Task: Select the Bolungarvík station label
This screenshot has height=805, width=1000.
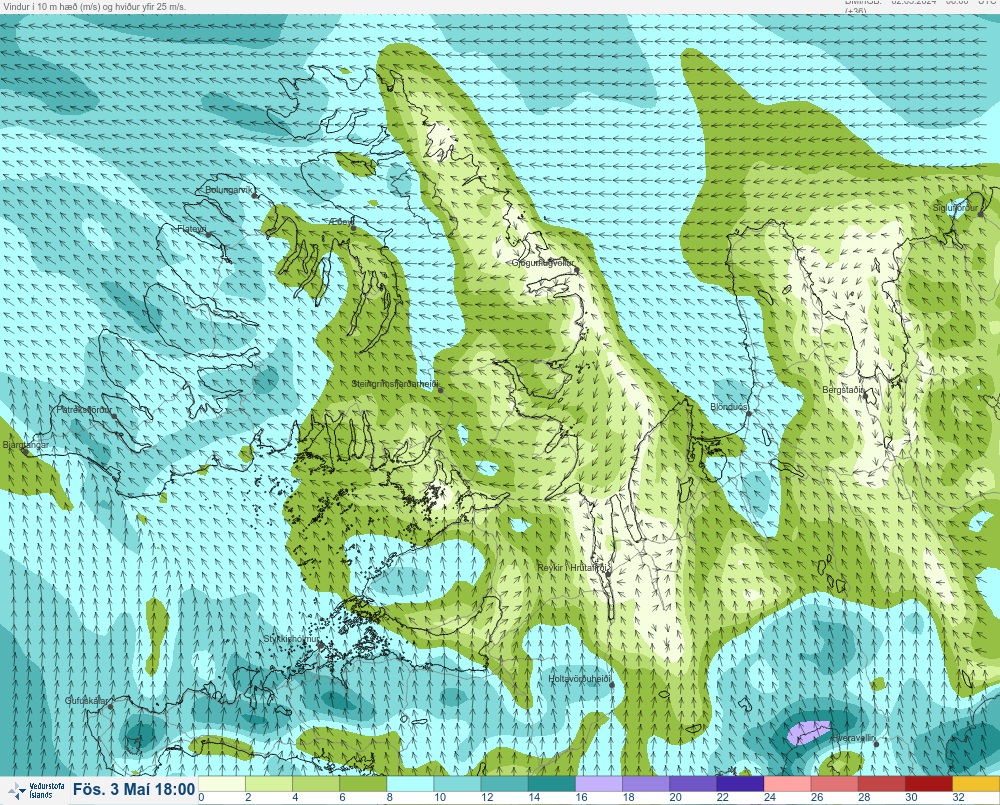Action: pyautogui.click(x=228, y=190)
